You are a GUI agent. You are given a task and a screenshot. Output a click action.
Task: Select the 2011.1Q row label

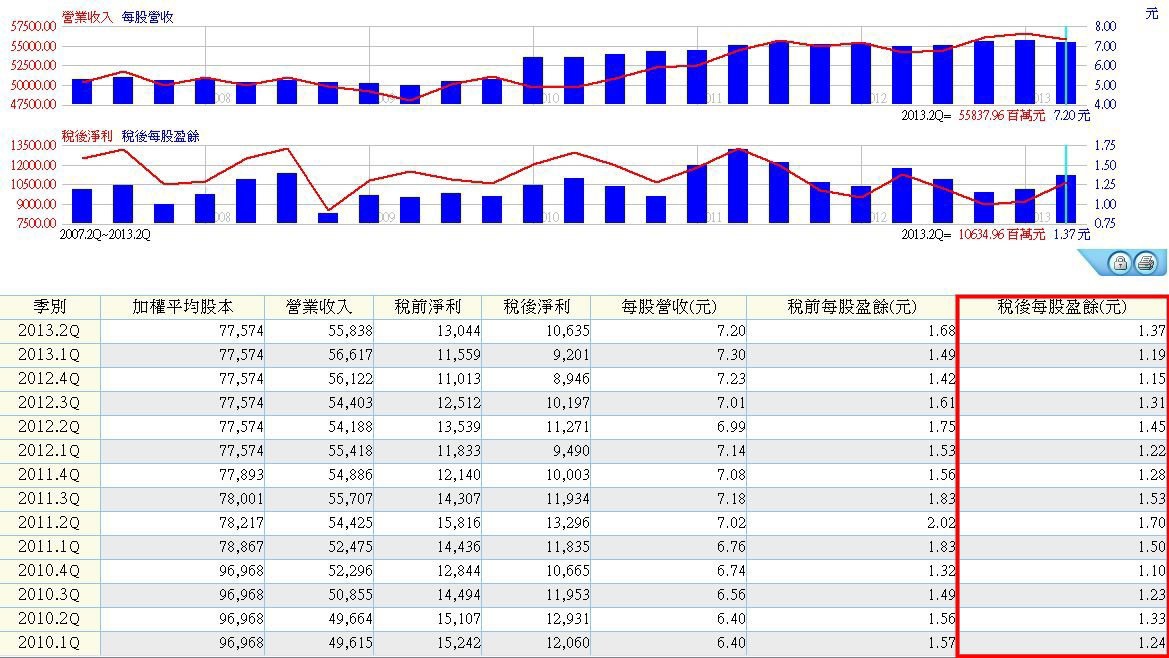[48, 546]
